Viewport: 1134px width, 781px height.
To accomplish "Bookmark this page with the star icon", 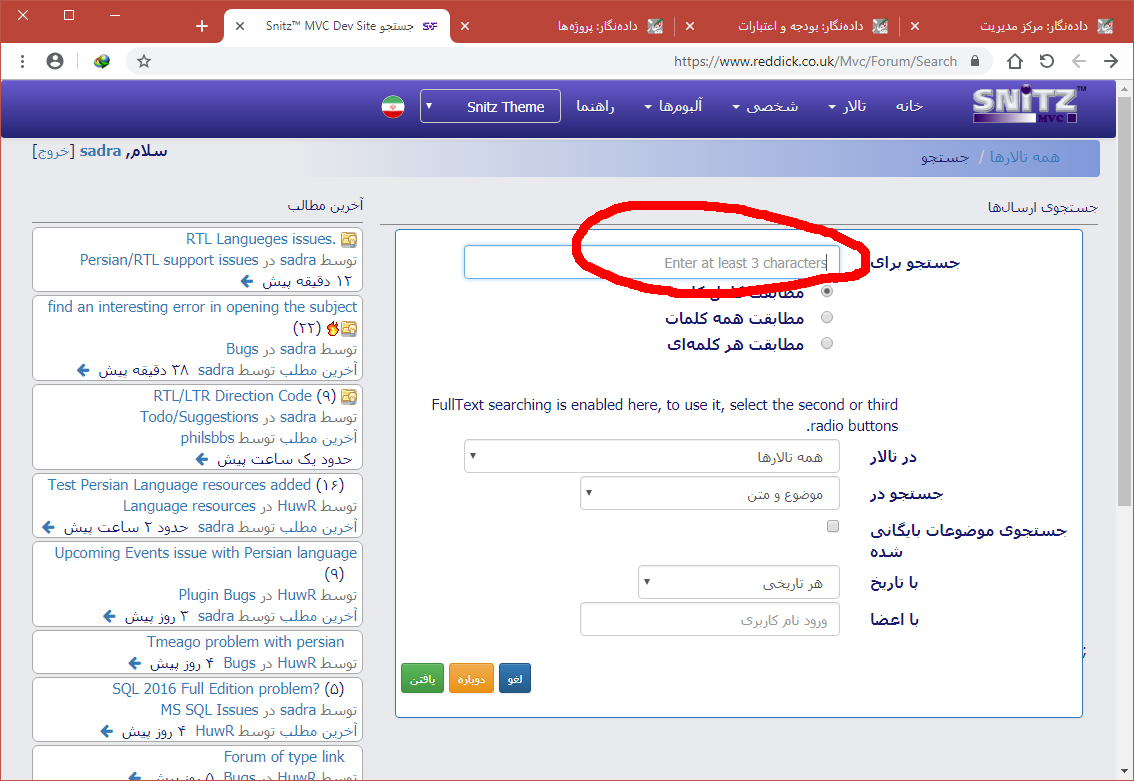I will point(144,61).
